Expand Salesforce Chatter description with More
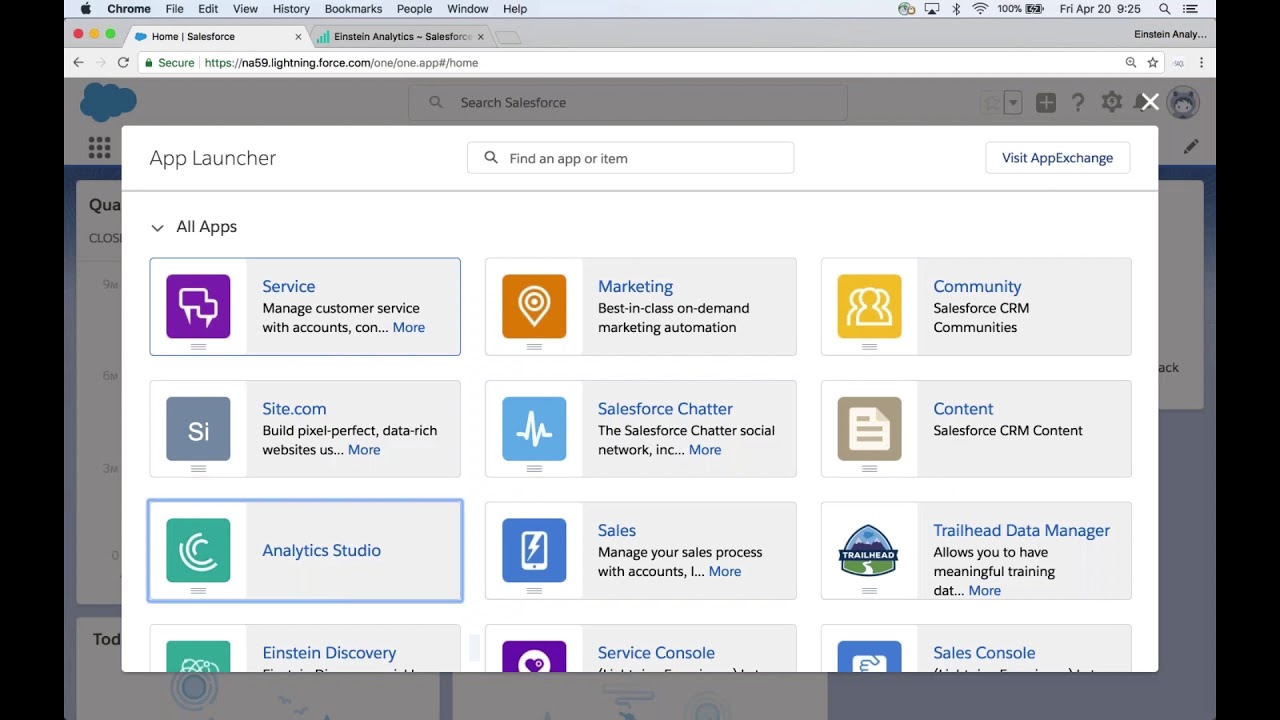This screenshot has height=720, width=1280. [705, 449]
